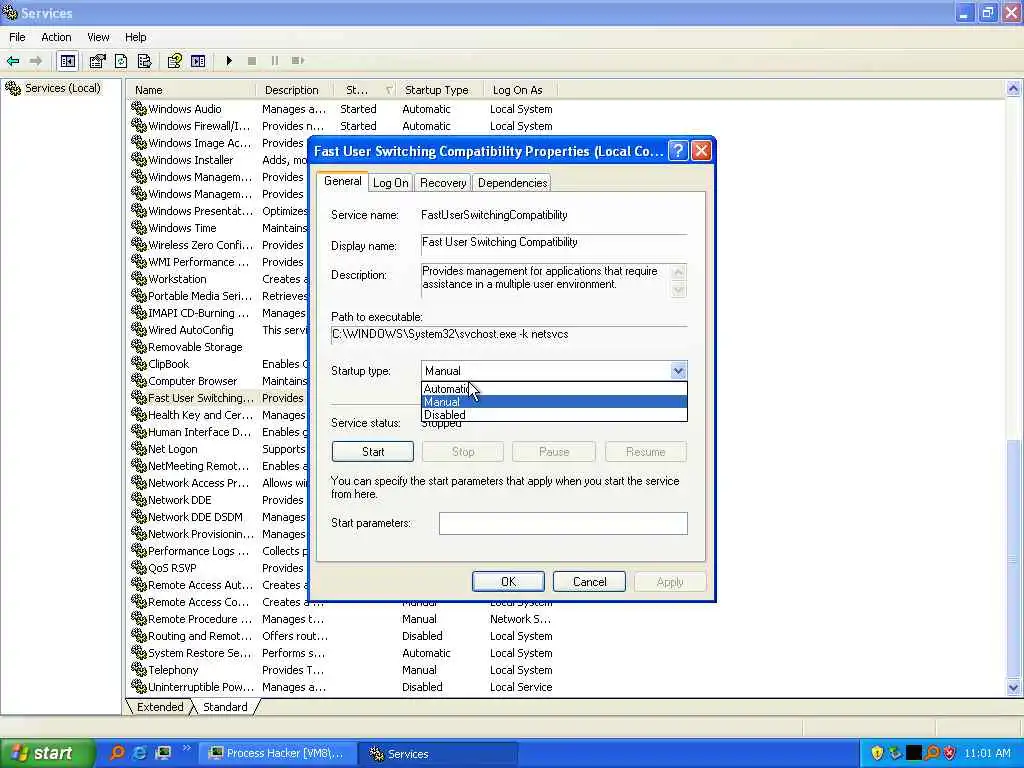This screenshot has width=1024, height=768.
Task: Click the Show Desktop quick launch icon
Action: click(x=163, y=753)
